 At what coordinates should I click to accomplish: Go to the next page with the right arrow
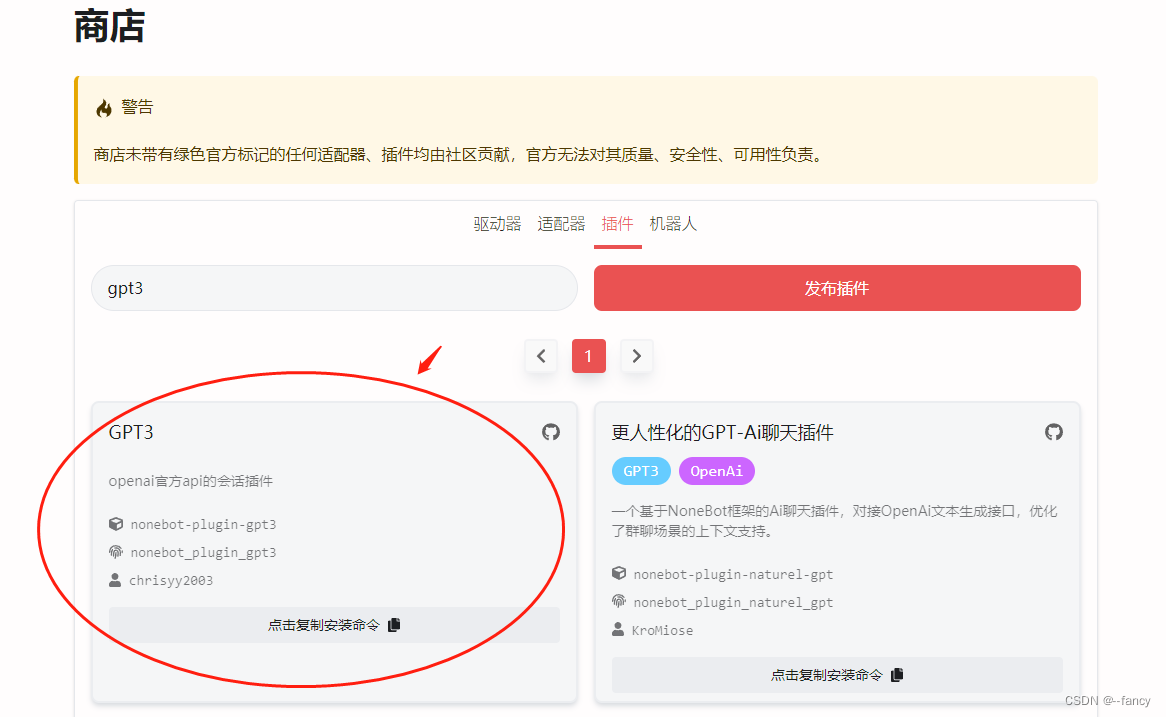pyautogui.click(x=636, y=355)
